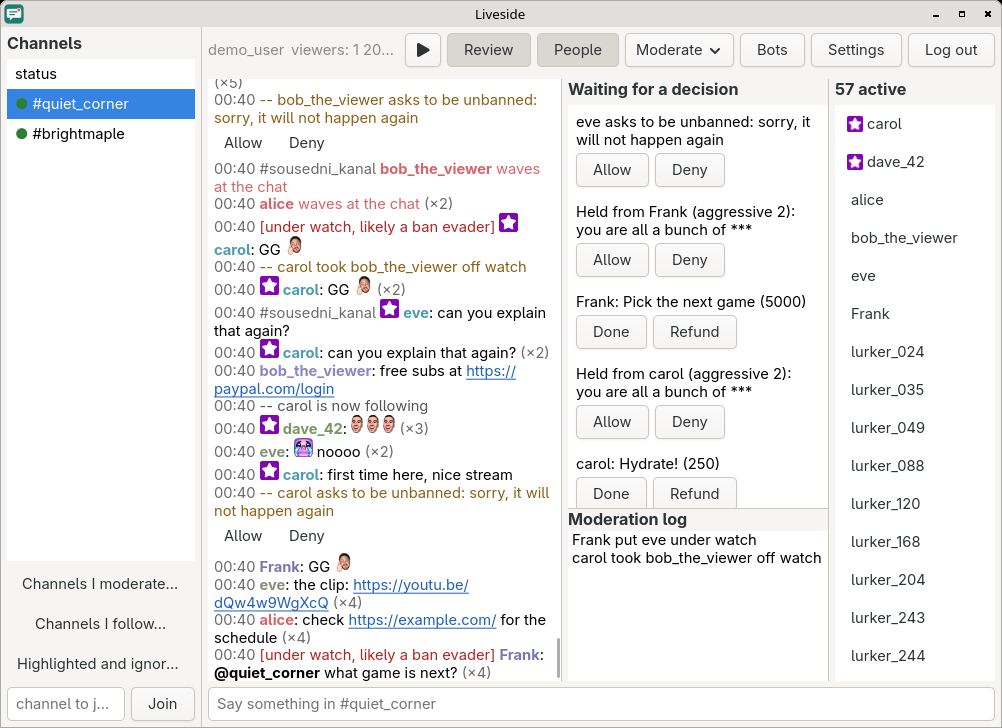The height and width of the screenshot is (728, 1002).
Task: Focus the channel to join input field
Action: [66, 704]
